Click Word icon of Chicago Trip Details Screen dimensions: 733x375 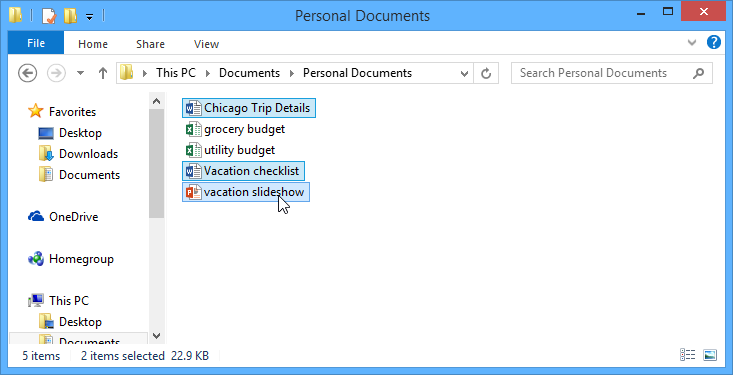[x=194, y=108]
